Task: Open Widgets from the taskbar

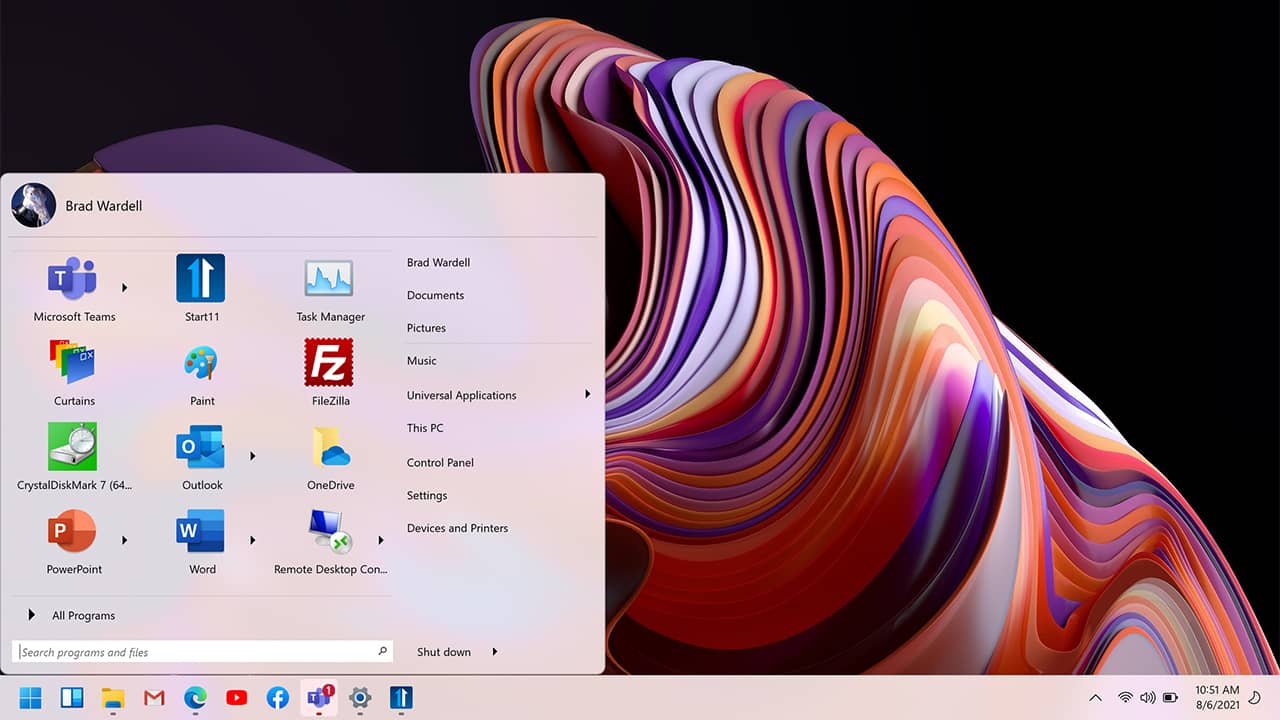Action: (x=72, y=698)
